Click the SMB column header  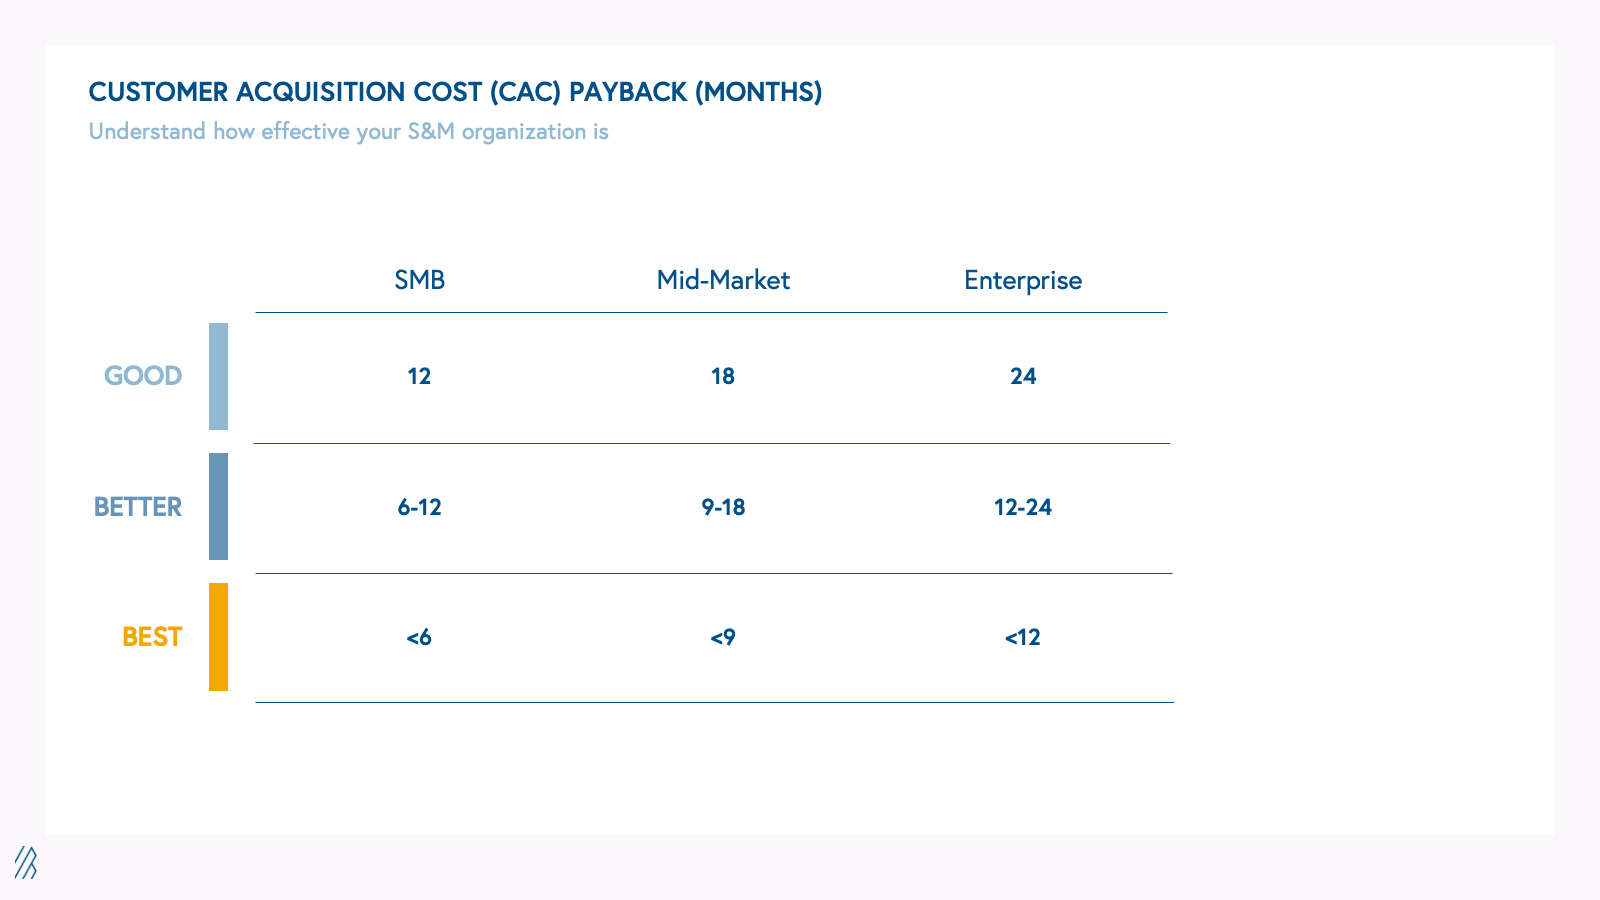(419, 280)
